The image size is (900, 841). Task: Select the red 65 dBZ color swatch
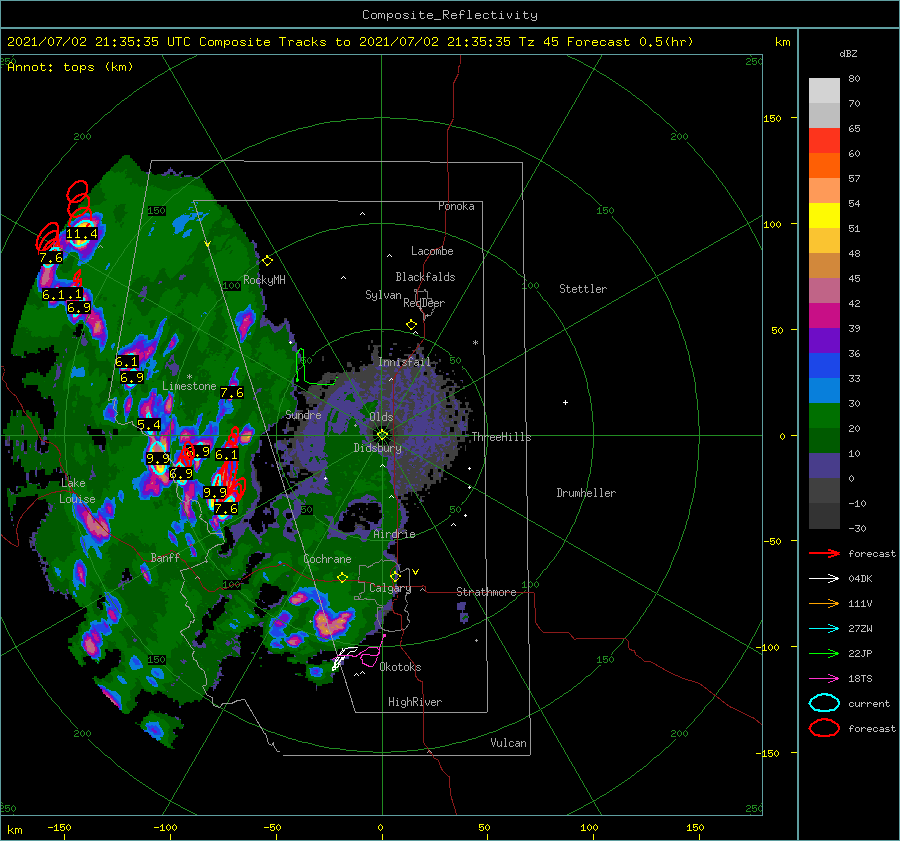pos(824,141)
